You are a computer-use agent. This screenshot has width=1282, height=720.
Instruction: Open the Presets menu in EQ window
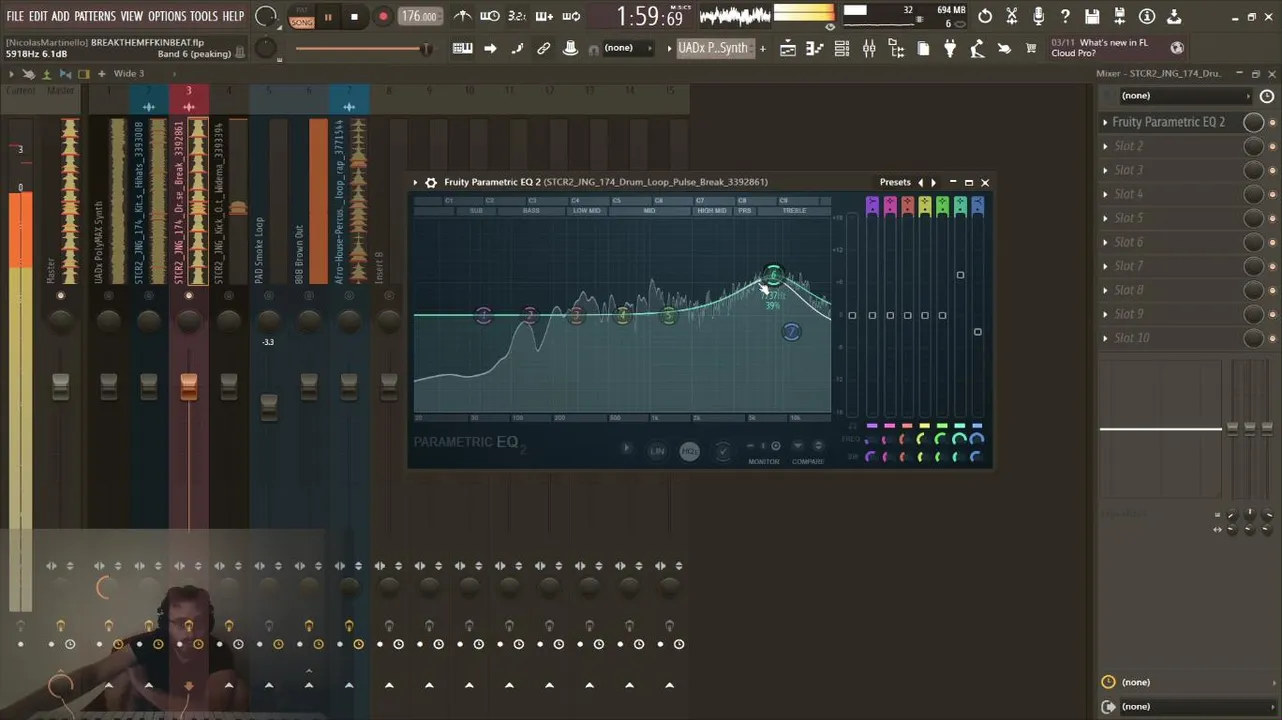coord(895,182)
